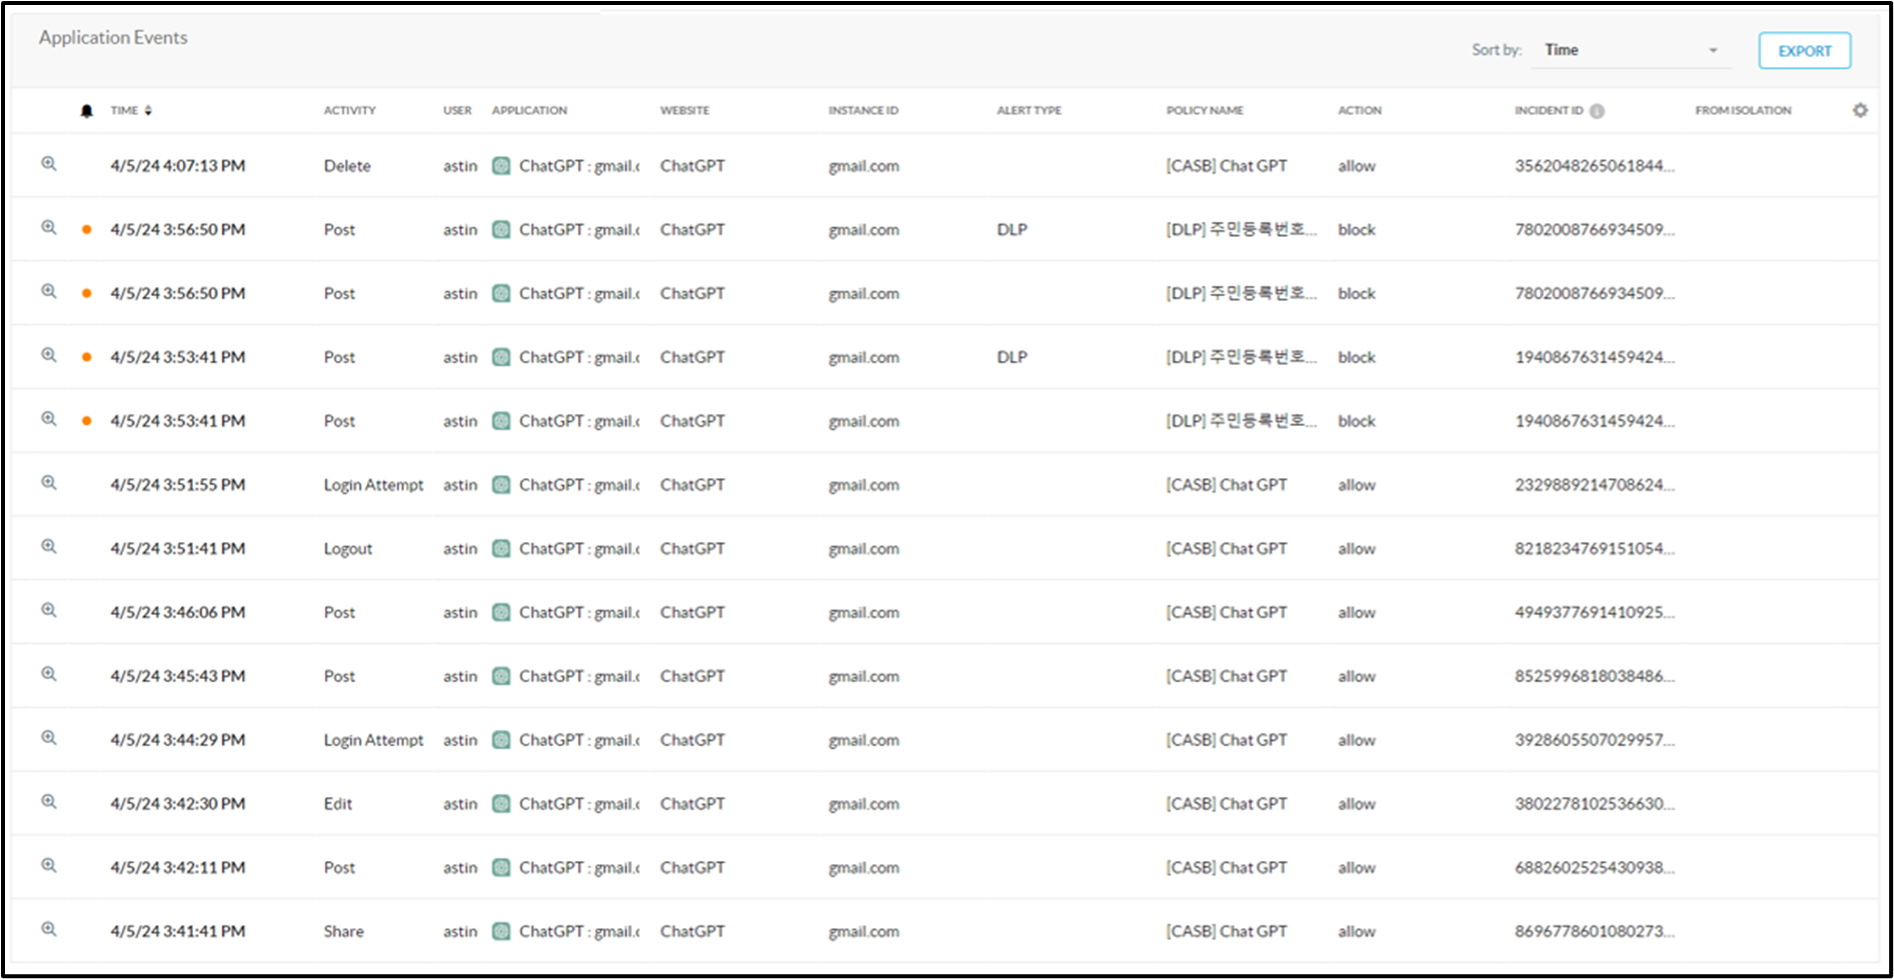
Task: Click allow action in the Logout row
Action: click(x=1356, y=549)
